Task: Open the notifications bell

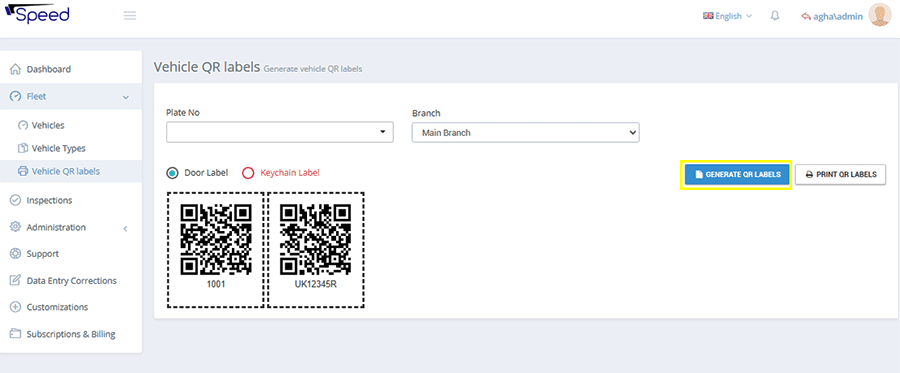Action: [774, 16]
